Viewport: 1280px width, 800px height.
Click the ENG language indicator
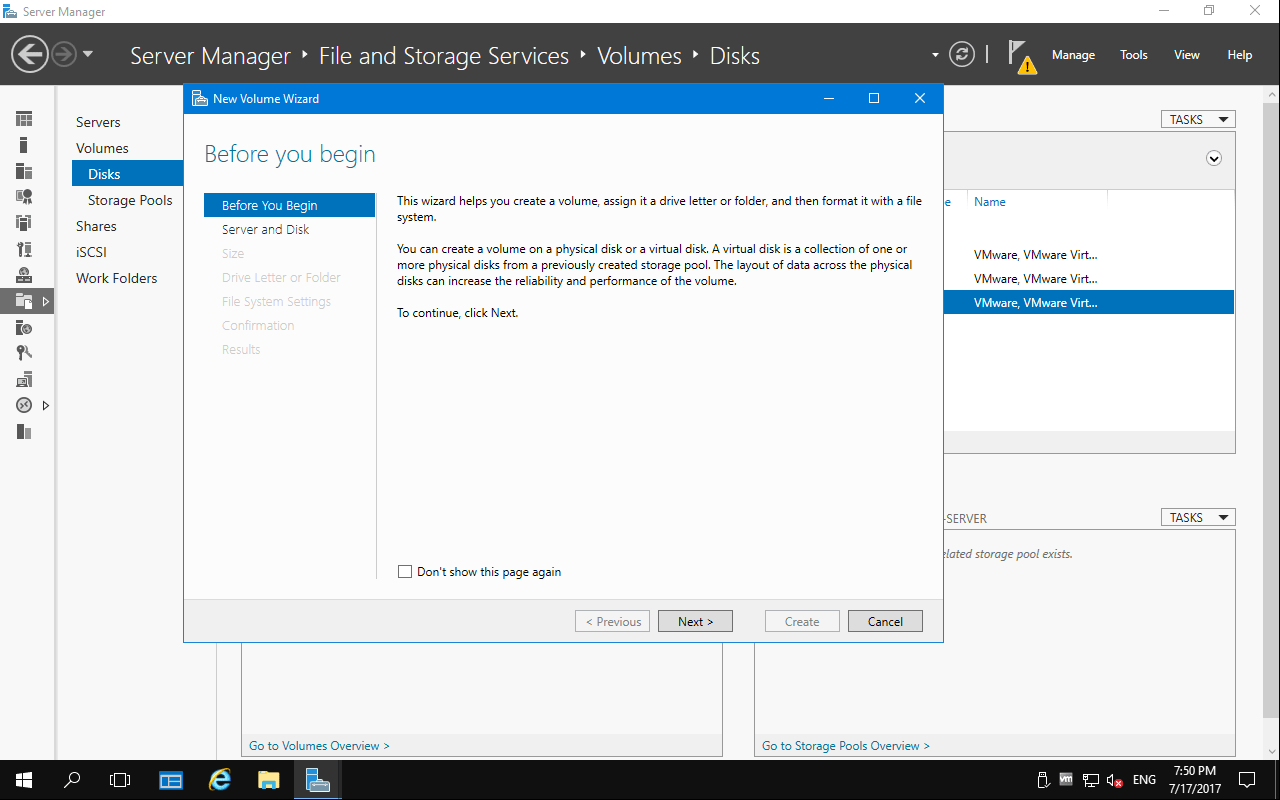click(1145, 779)
